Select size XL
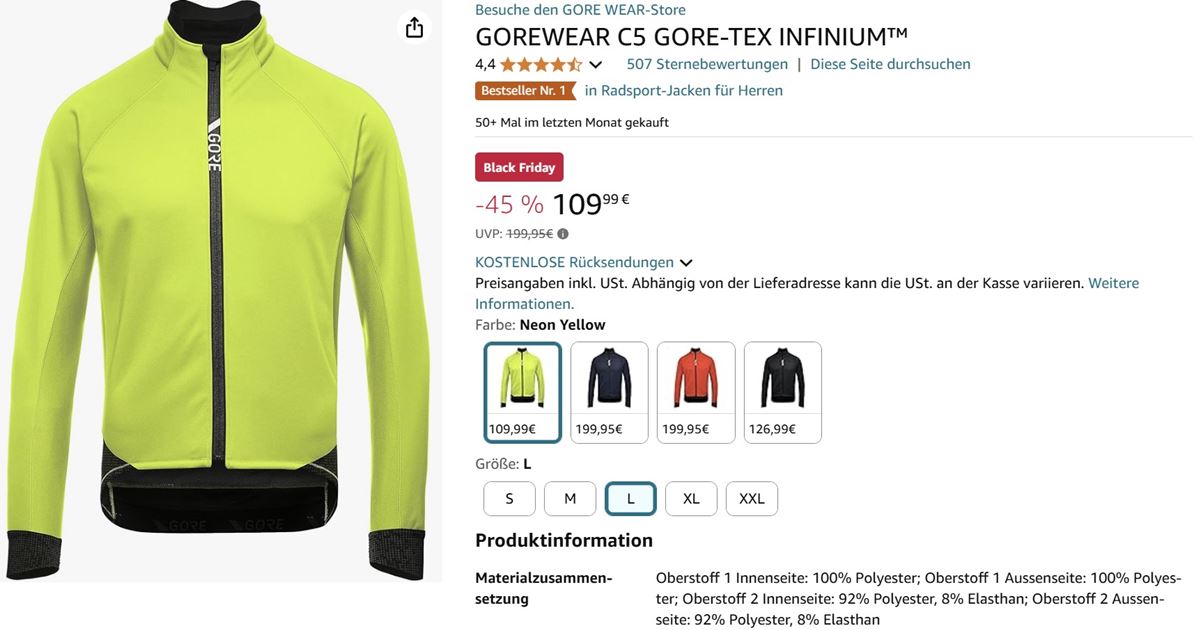1200x630 pixels. click(691, 499)
